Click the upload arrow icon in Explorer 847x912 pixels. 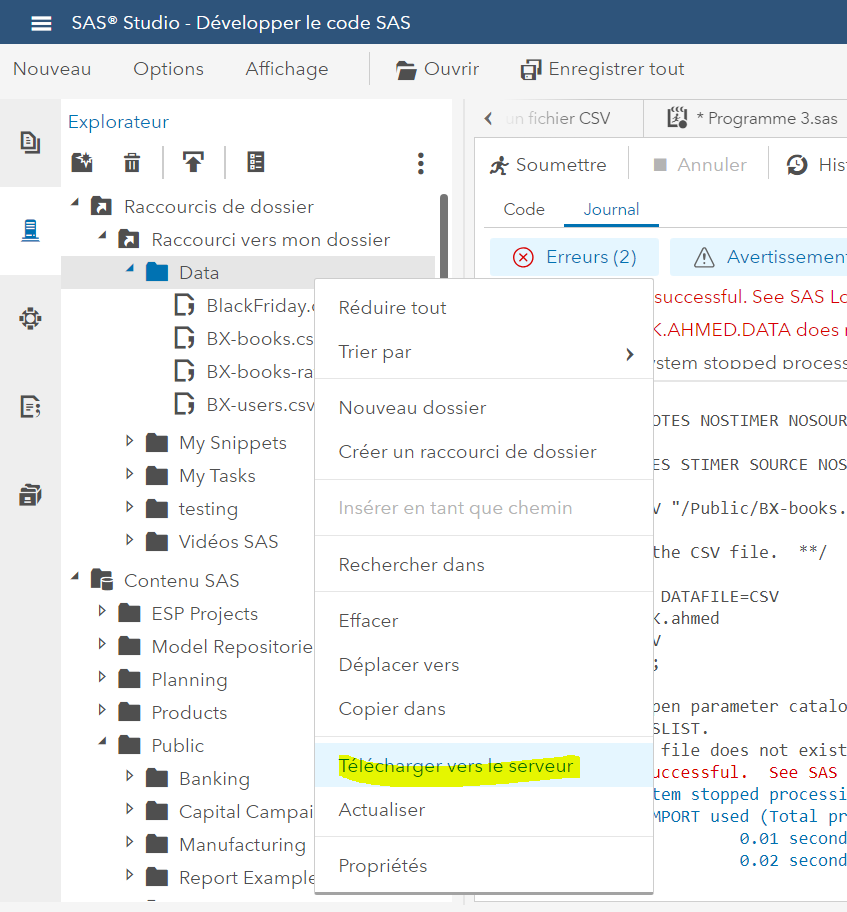click(193, 162)
